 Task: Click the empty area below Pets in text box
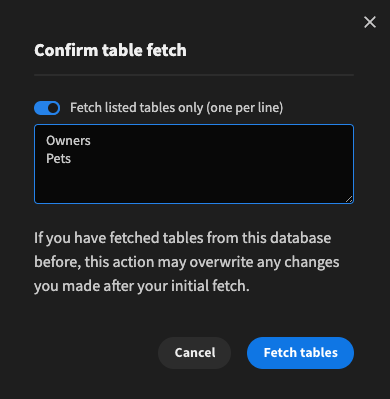[194, 184]
